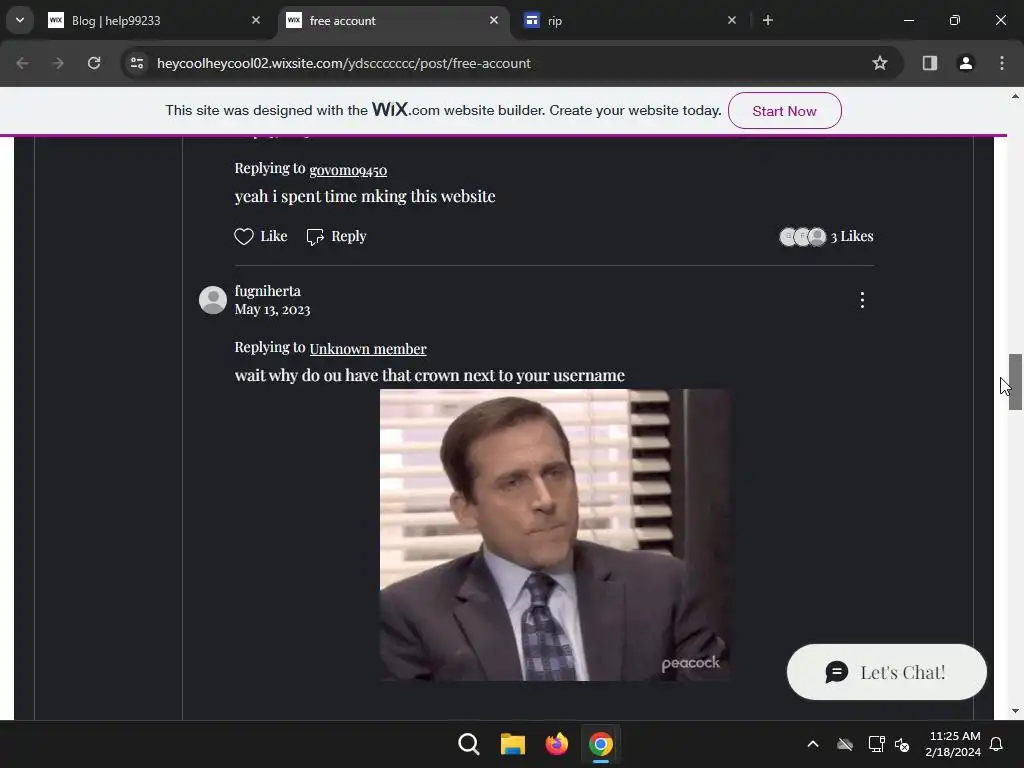Go back to previous page
The image size is (1024, 768).
pyautogui.click(x=22, y=63)
